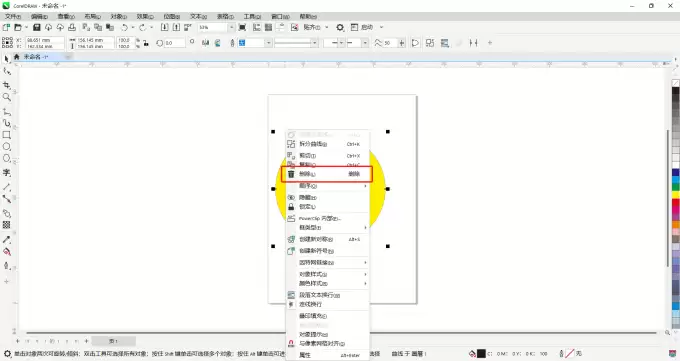Select the Parallel Dimension line tool
This screenshot has height=361, width=680.
click(7, 187)
